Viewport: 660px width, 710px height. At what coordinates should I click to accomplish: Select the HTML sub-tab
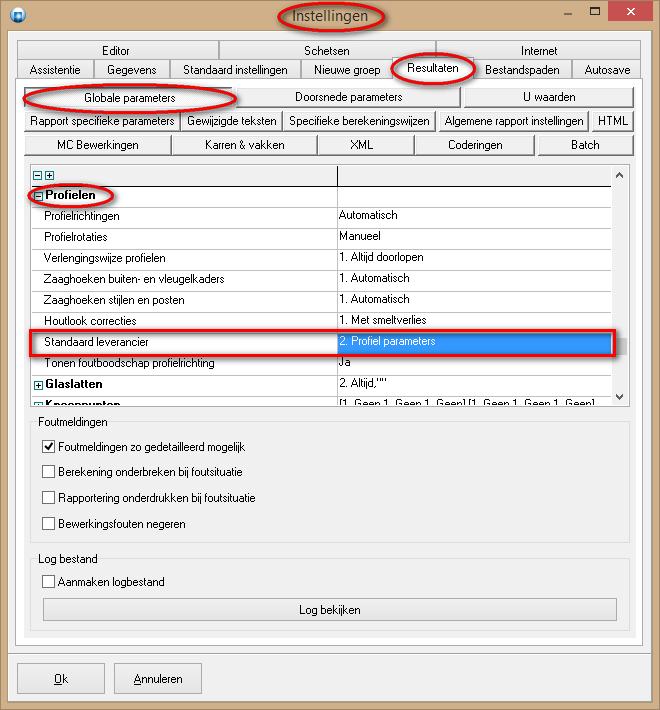(x=612, y=121)
